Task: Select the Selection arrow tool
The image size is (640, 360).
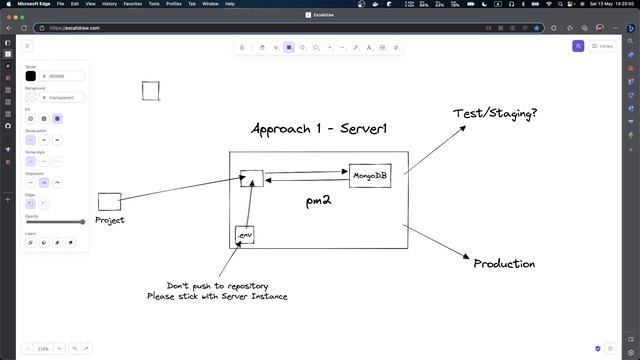Action: click(276, 48)
